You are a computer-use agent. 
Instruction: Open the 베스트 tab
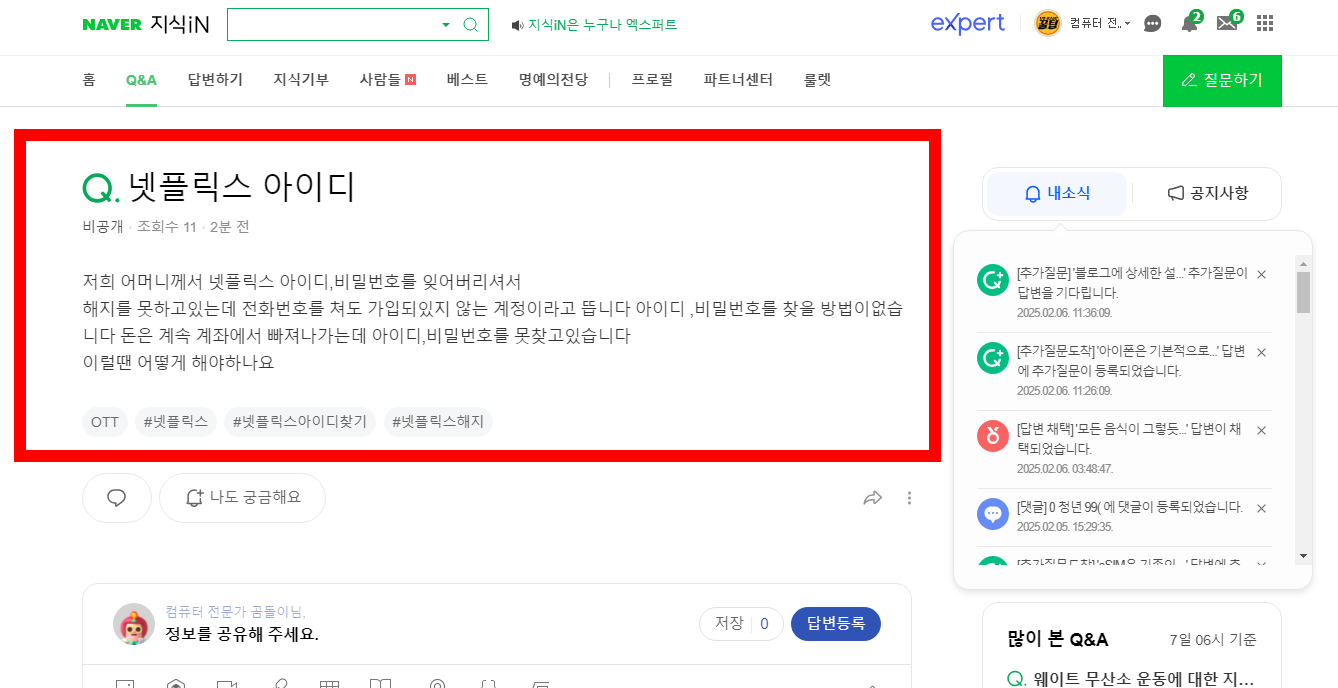pos(467,80)
